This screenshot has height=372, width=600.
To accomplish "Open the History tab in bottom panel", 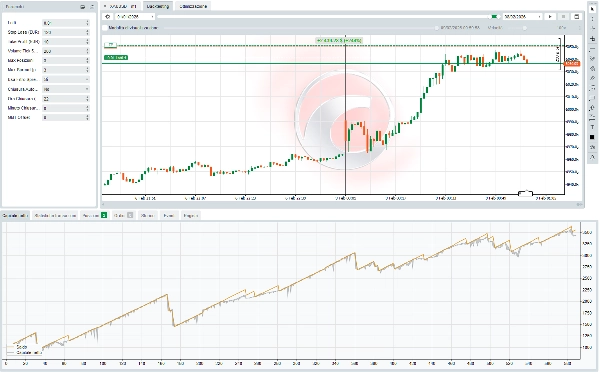I will [x=147, y=215].
